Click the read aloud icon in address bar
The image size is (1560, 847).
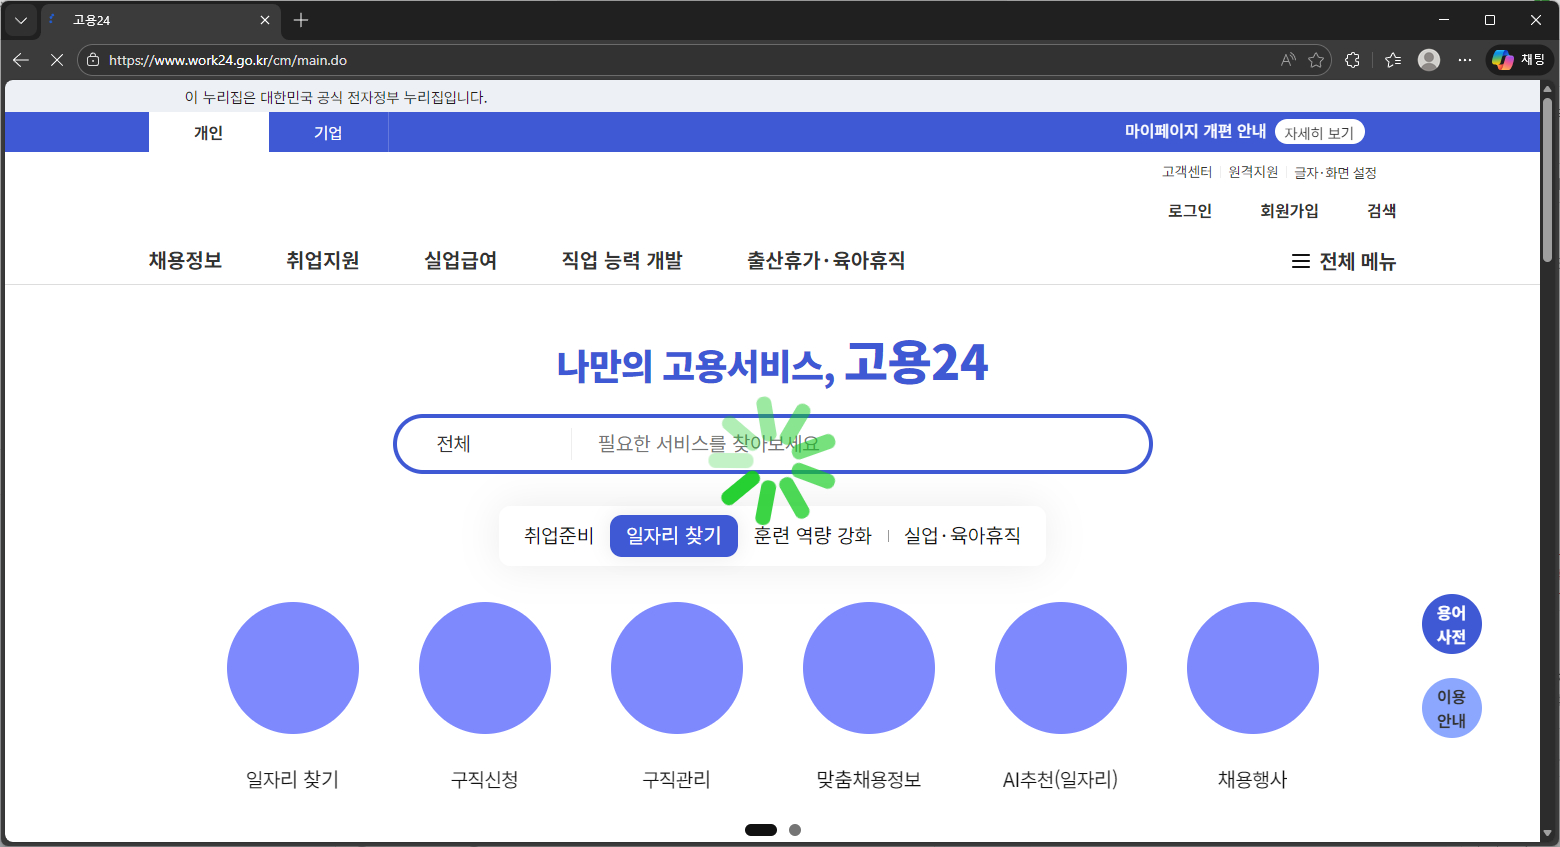point(1288,60)
